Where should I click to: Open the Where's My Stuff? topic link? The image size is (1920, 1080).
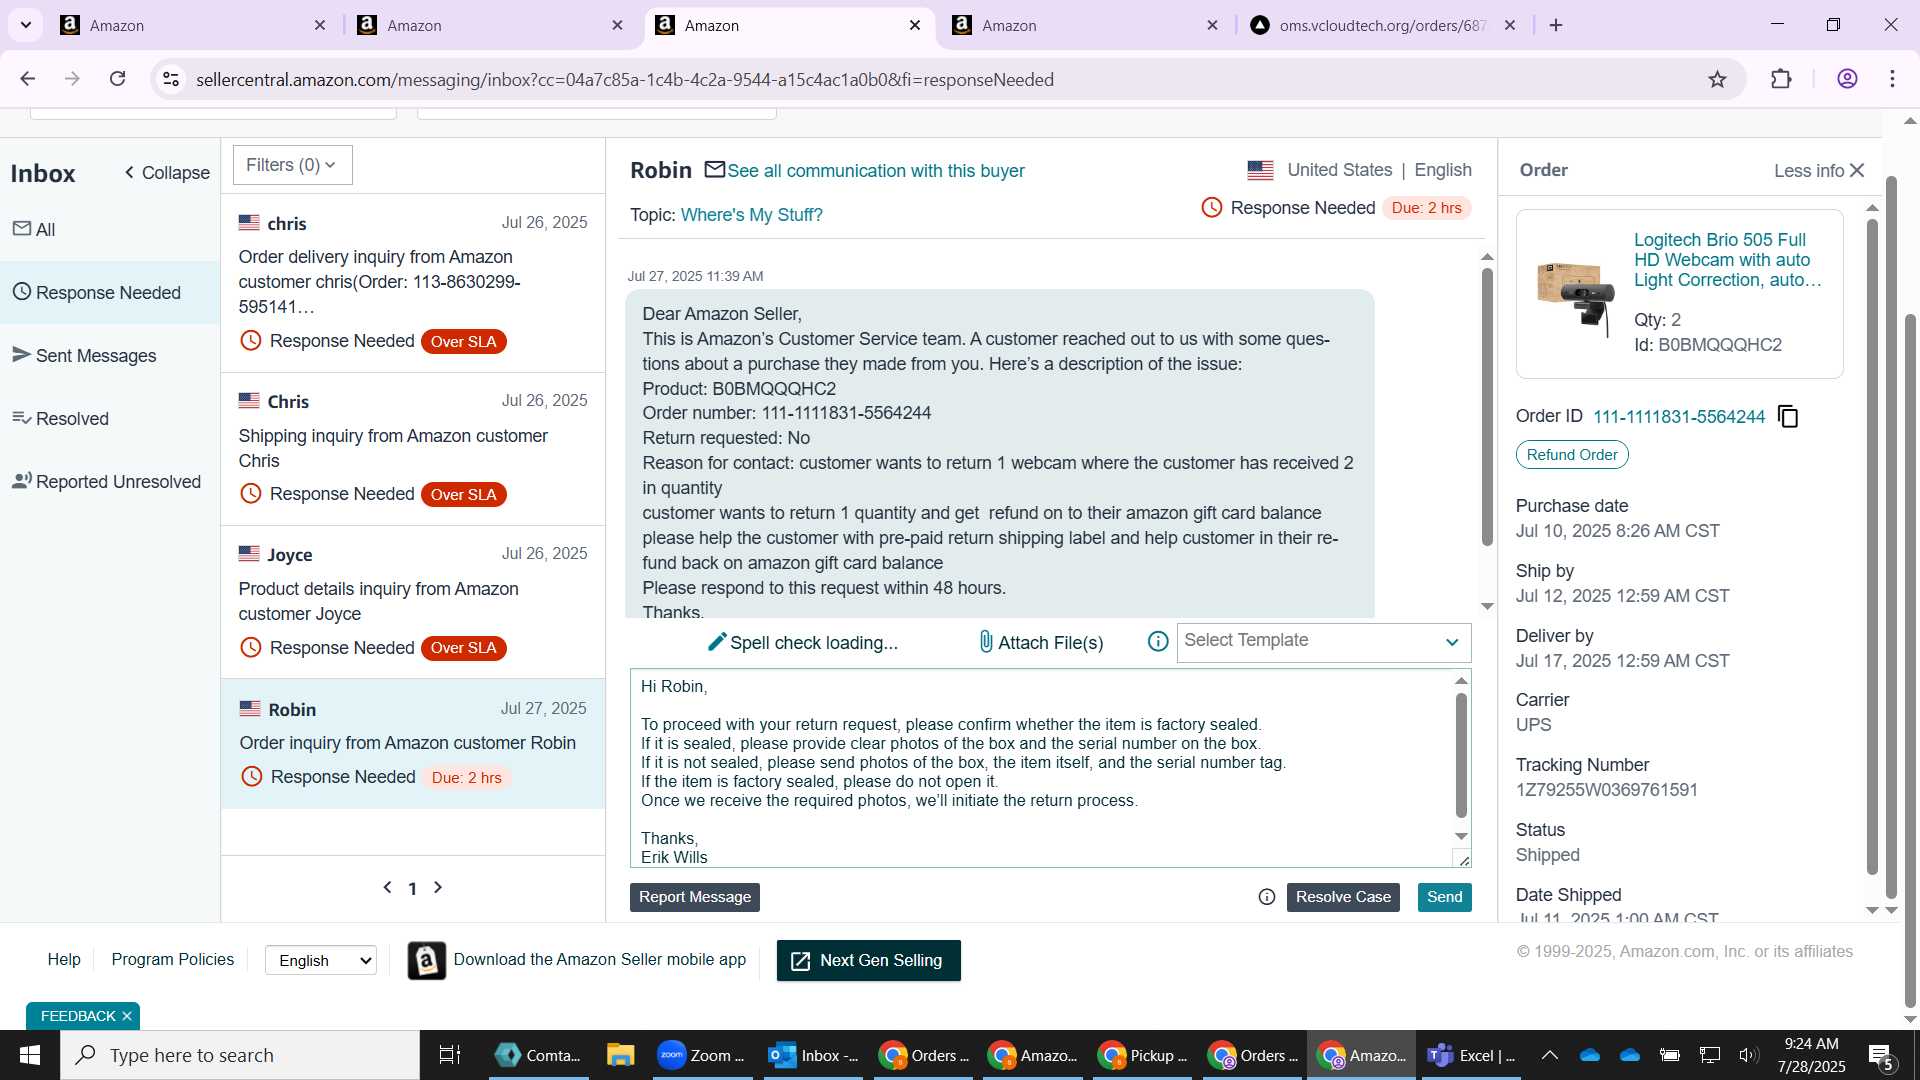coord(751,215)
